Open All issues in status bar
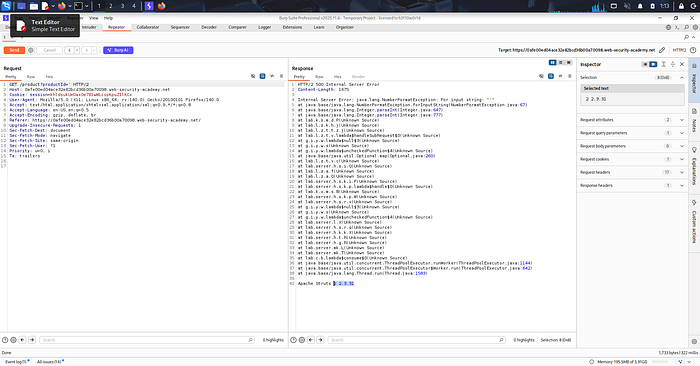 [50, 362]
